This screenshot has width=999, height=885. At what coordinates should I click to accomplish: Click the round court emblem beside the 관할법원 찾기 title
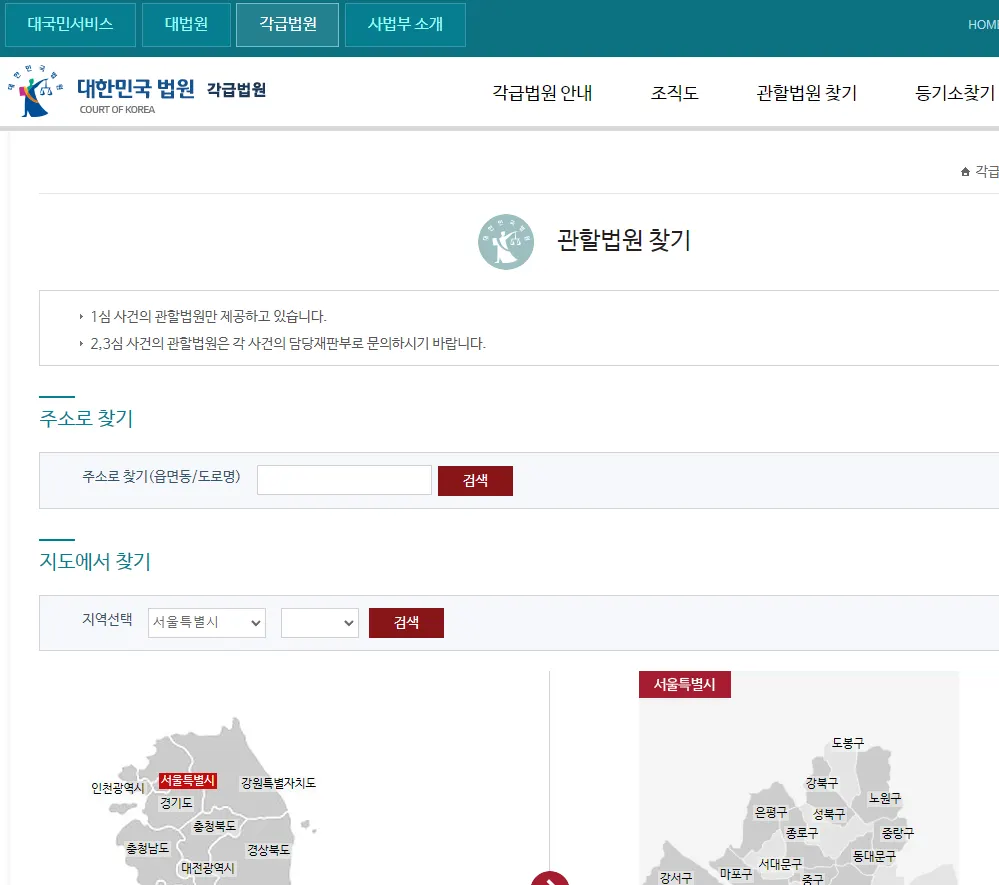[506, 241]
